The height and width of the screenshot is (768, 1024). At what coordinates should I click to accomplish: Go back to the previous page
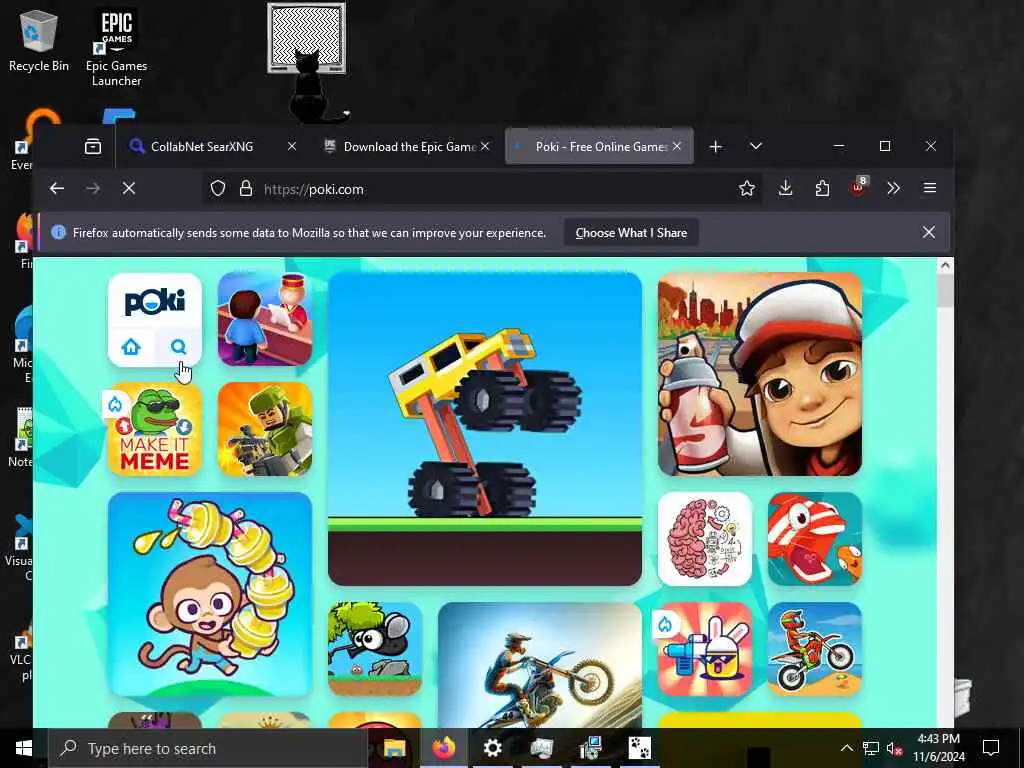(x=57, y=189)
